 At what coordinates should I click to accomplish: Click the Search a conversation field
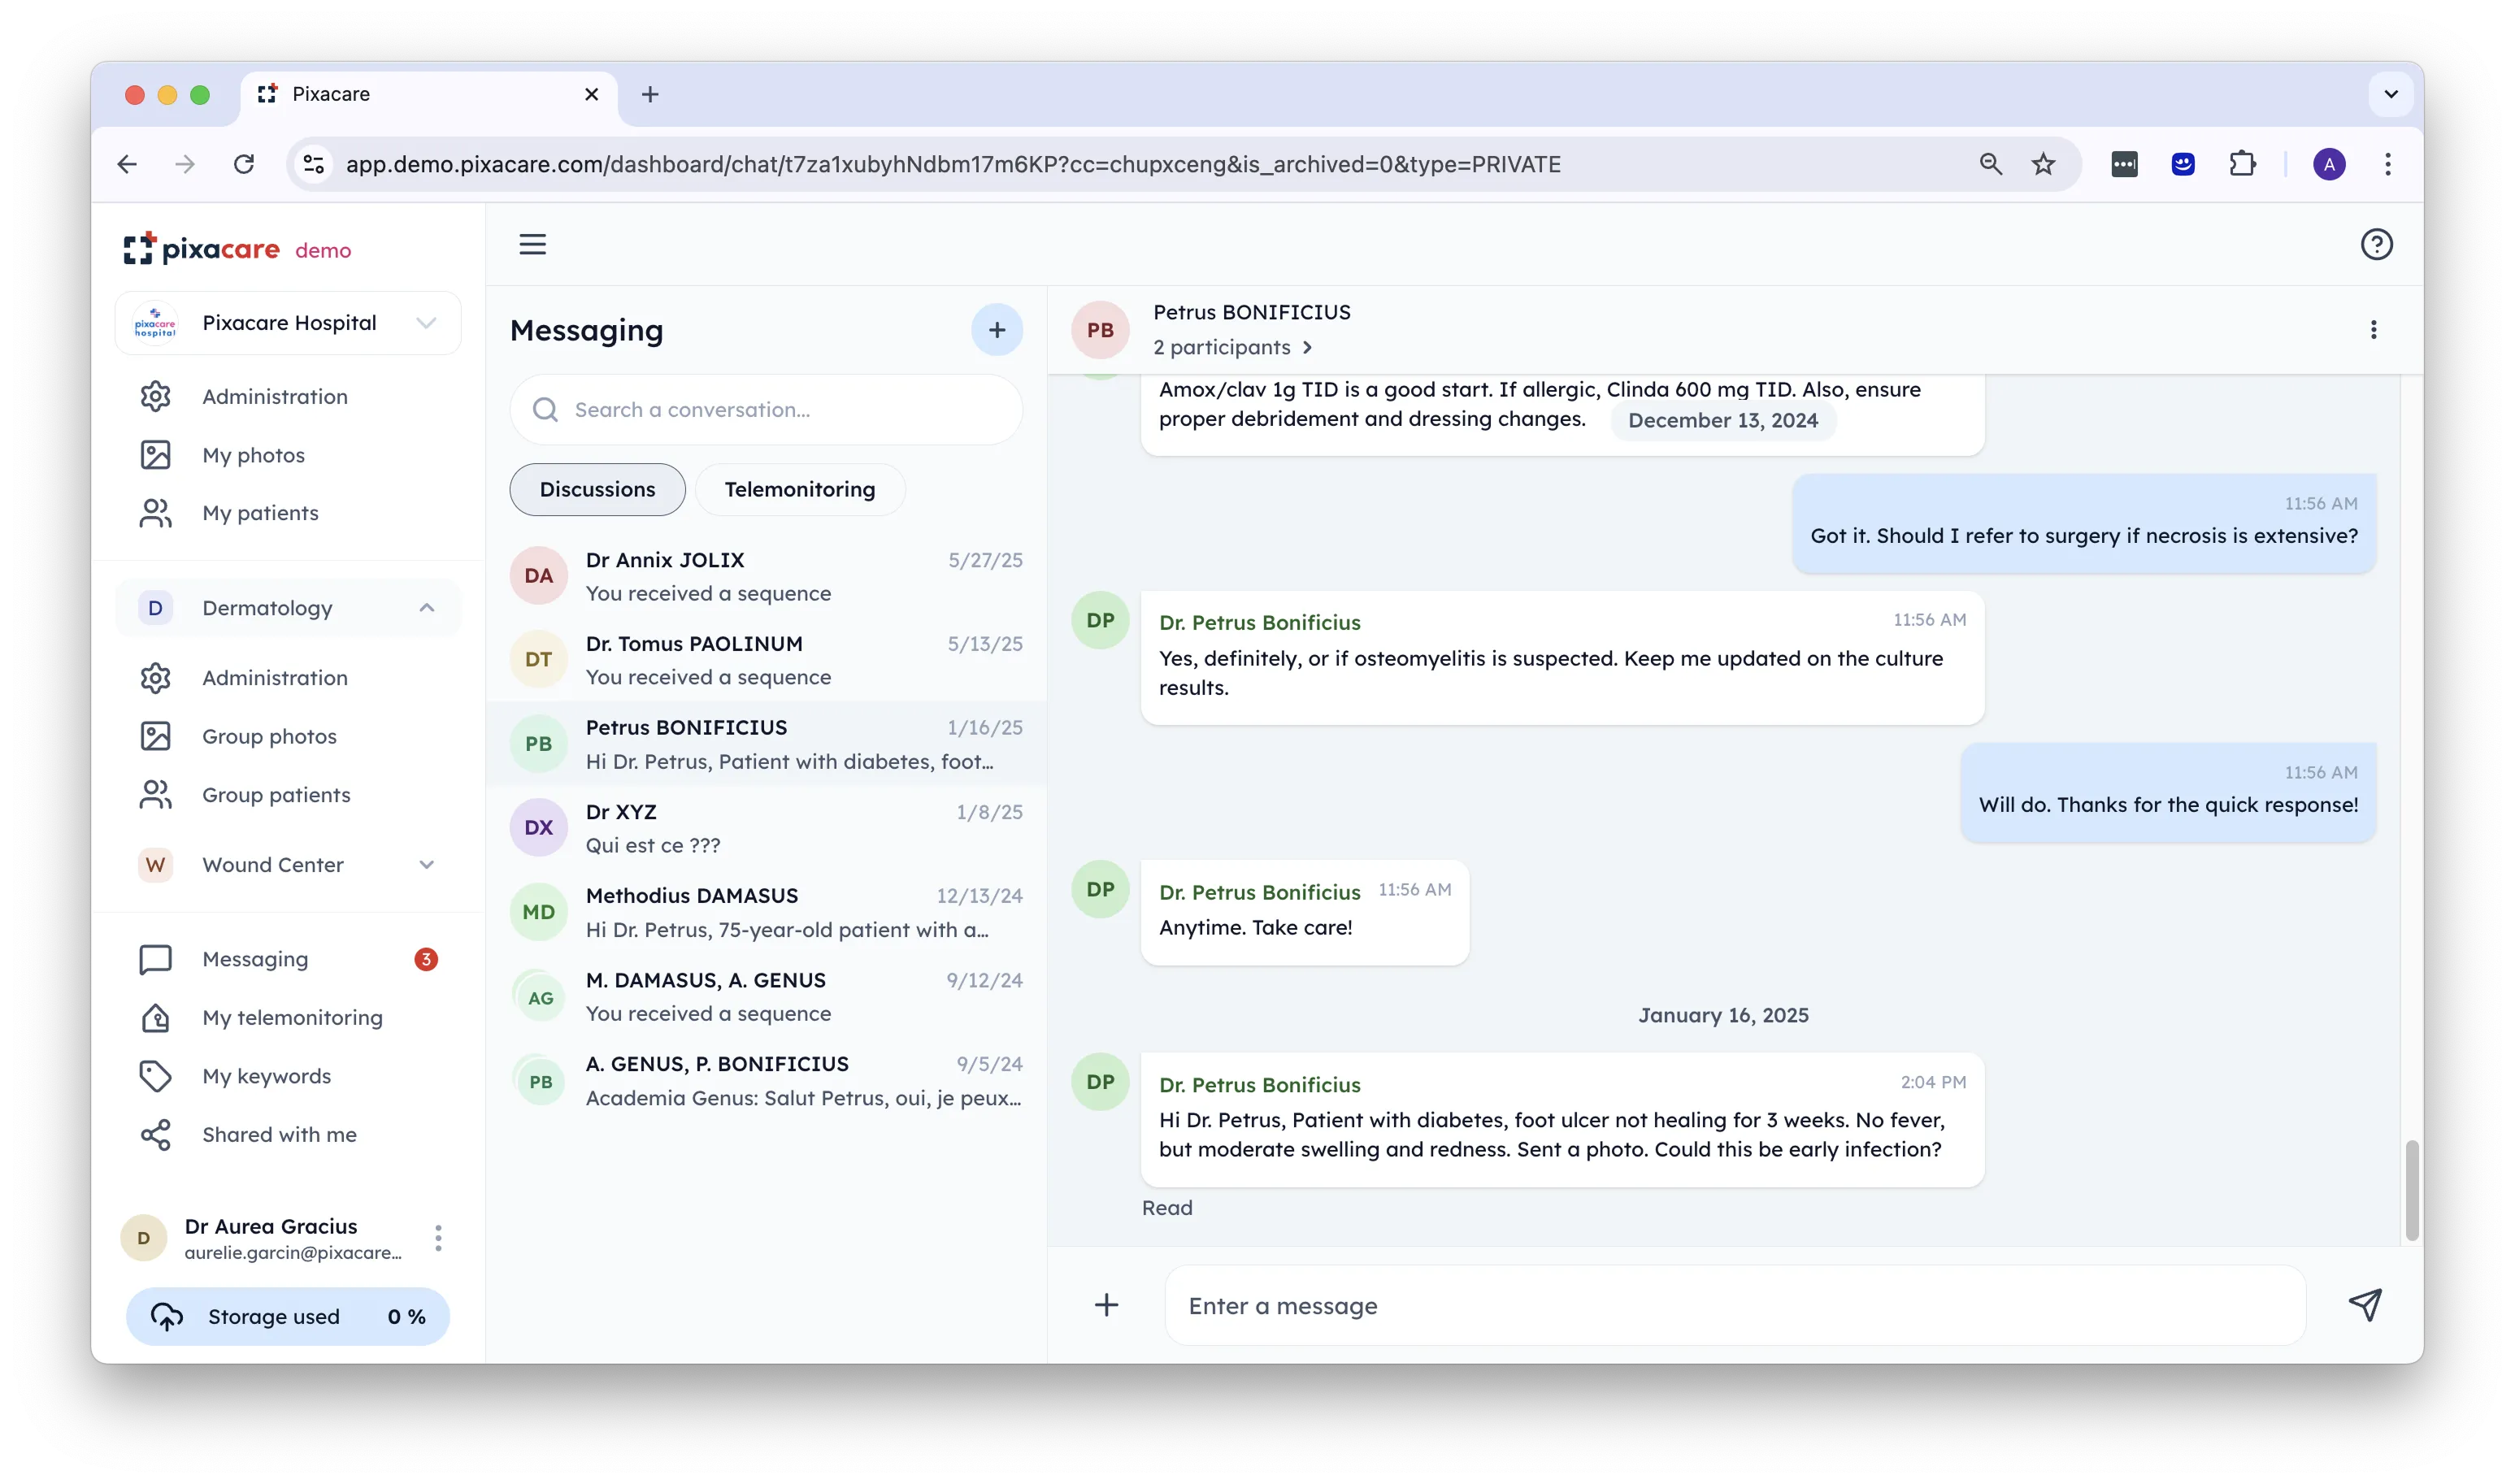[766, 410]
